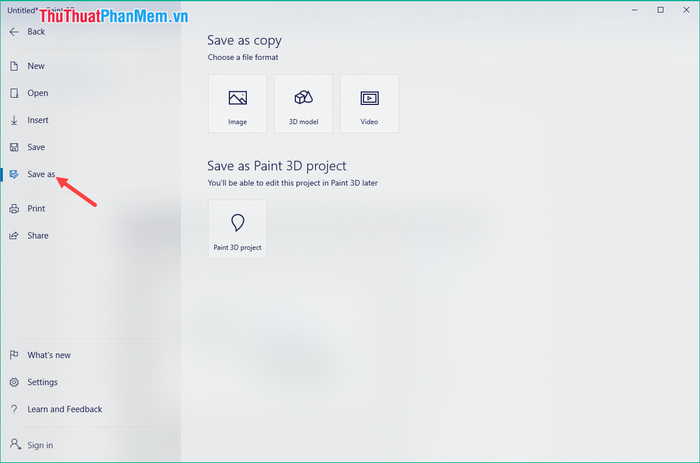Viewport: 700px width, 463px height.
Task: Select the Image file format tile
Action: click(238, 104)
